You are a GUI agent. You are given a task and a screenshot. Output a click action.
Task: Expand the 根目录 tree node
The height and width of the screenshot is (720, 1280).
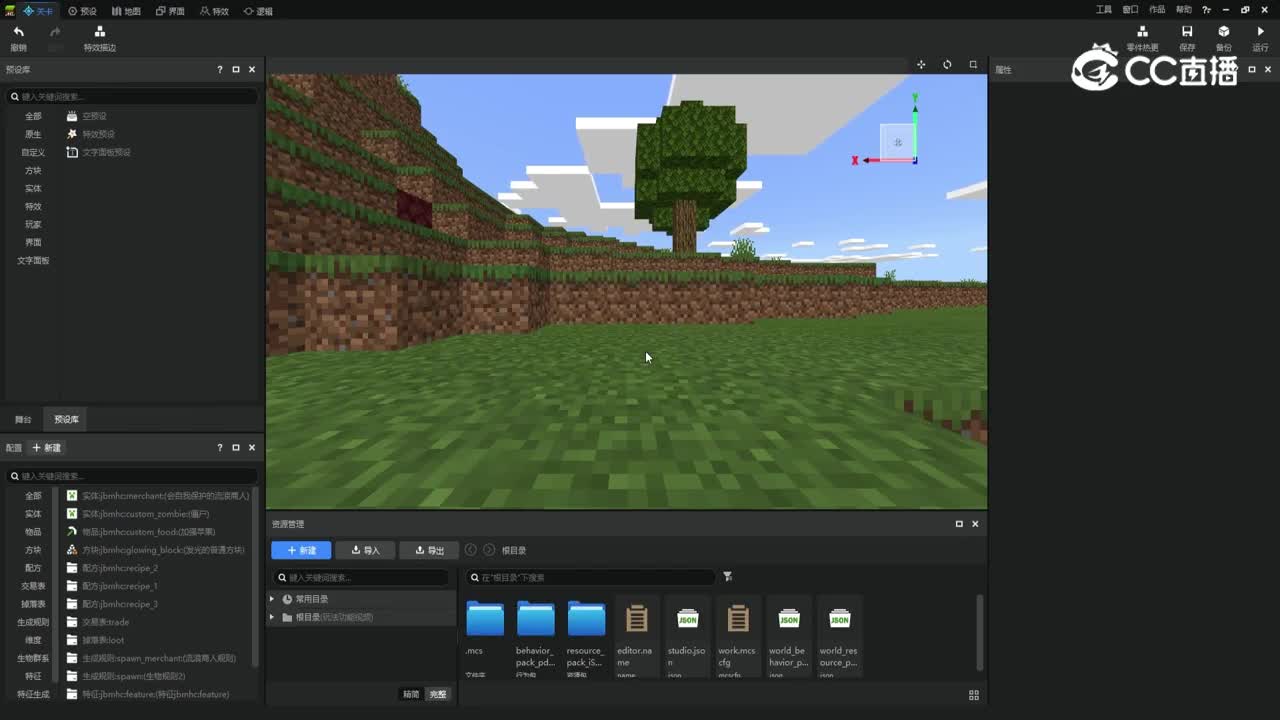pos(272,617)
